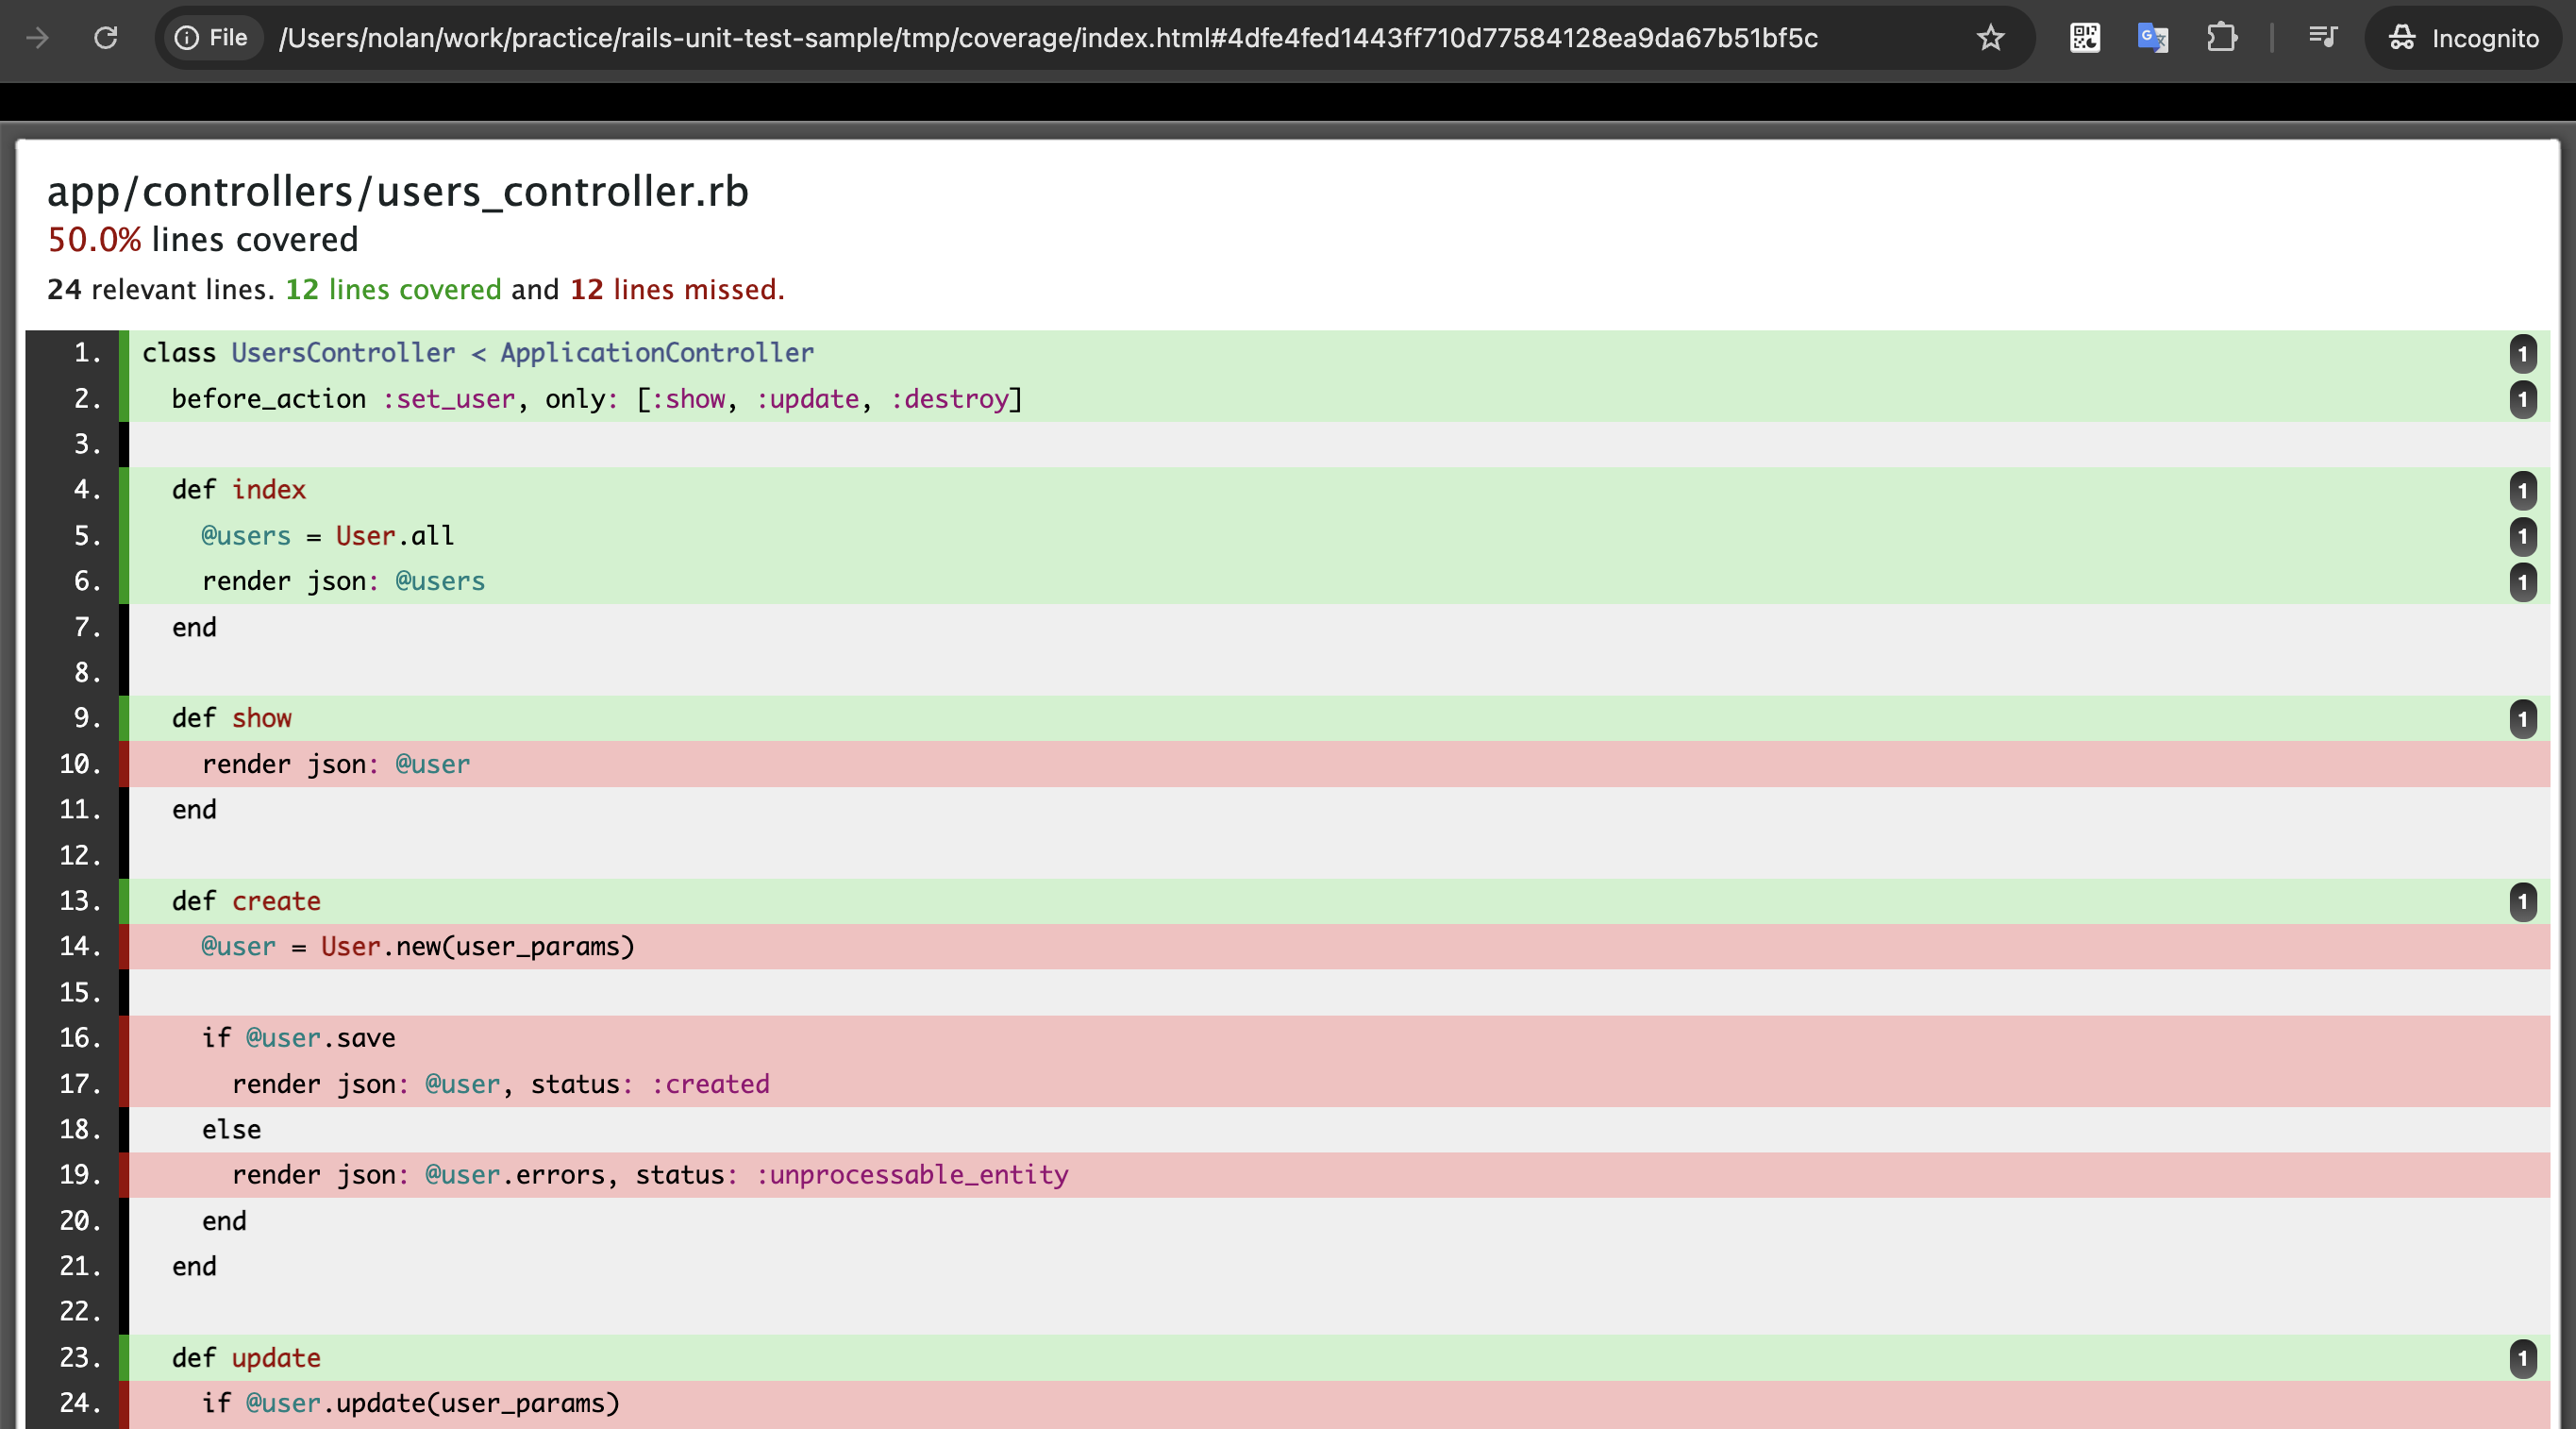
Task: Open the media control playlist icon
Action: click(x=2322, y=38)
